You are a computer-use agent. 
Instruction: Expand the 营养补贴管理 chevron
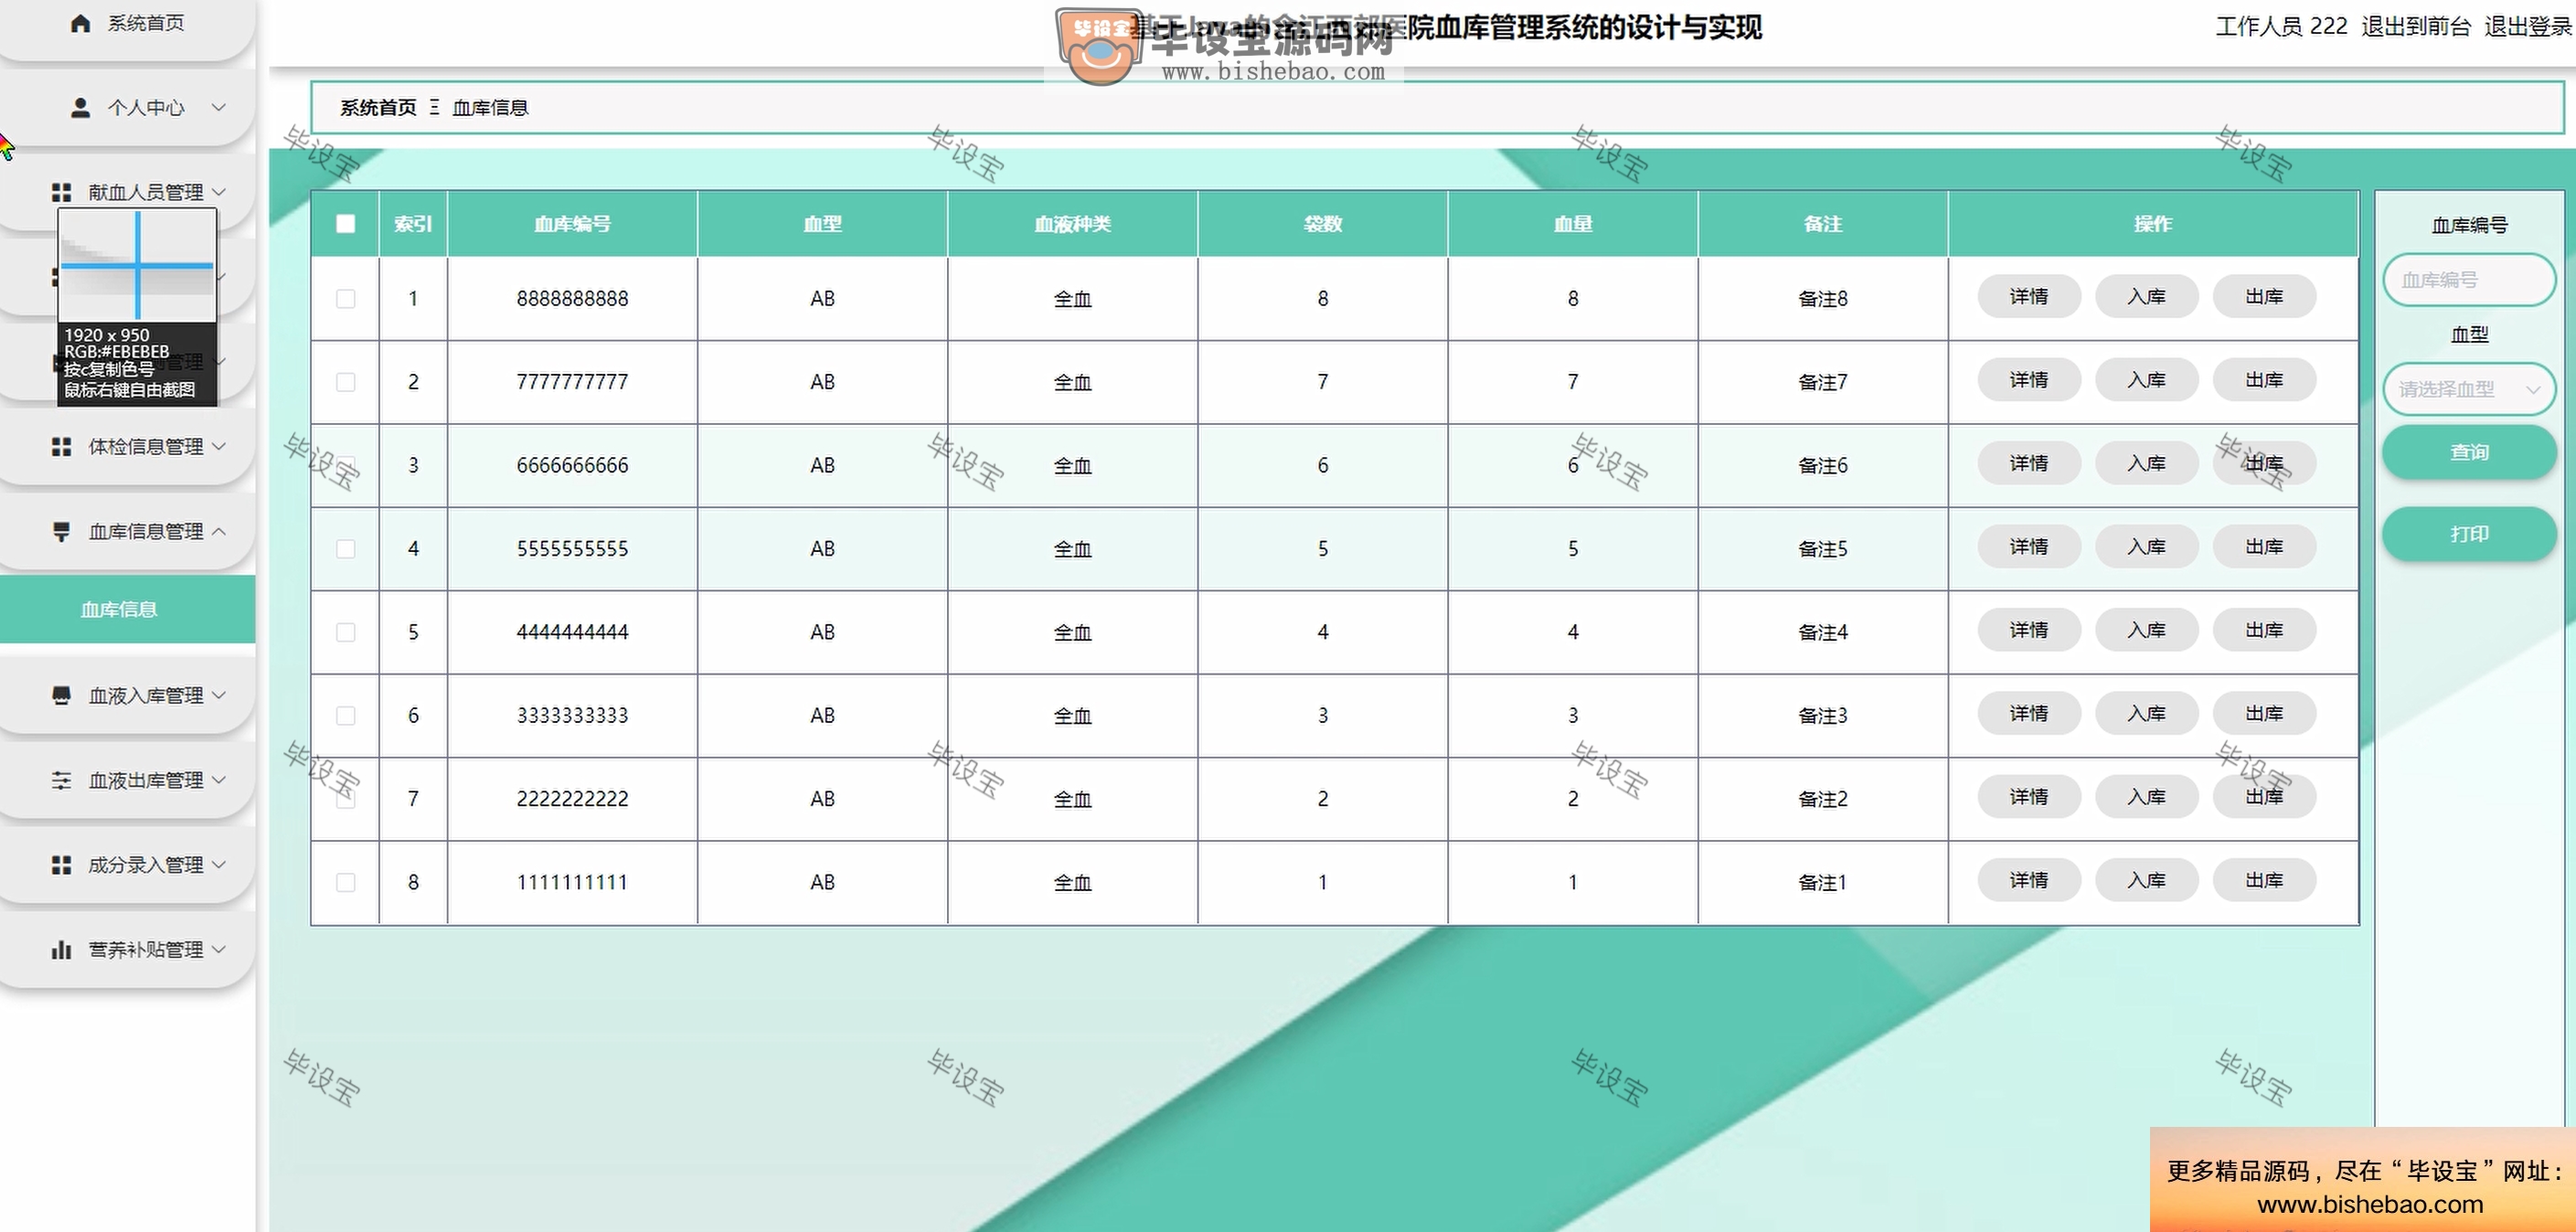click(x=219, y=949)
